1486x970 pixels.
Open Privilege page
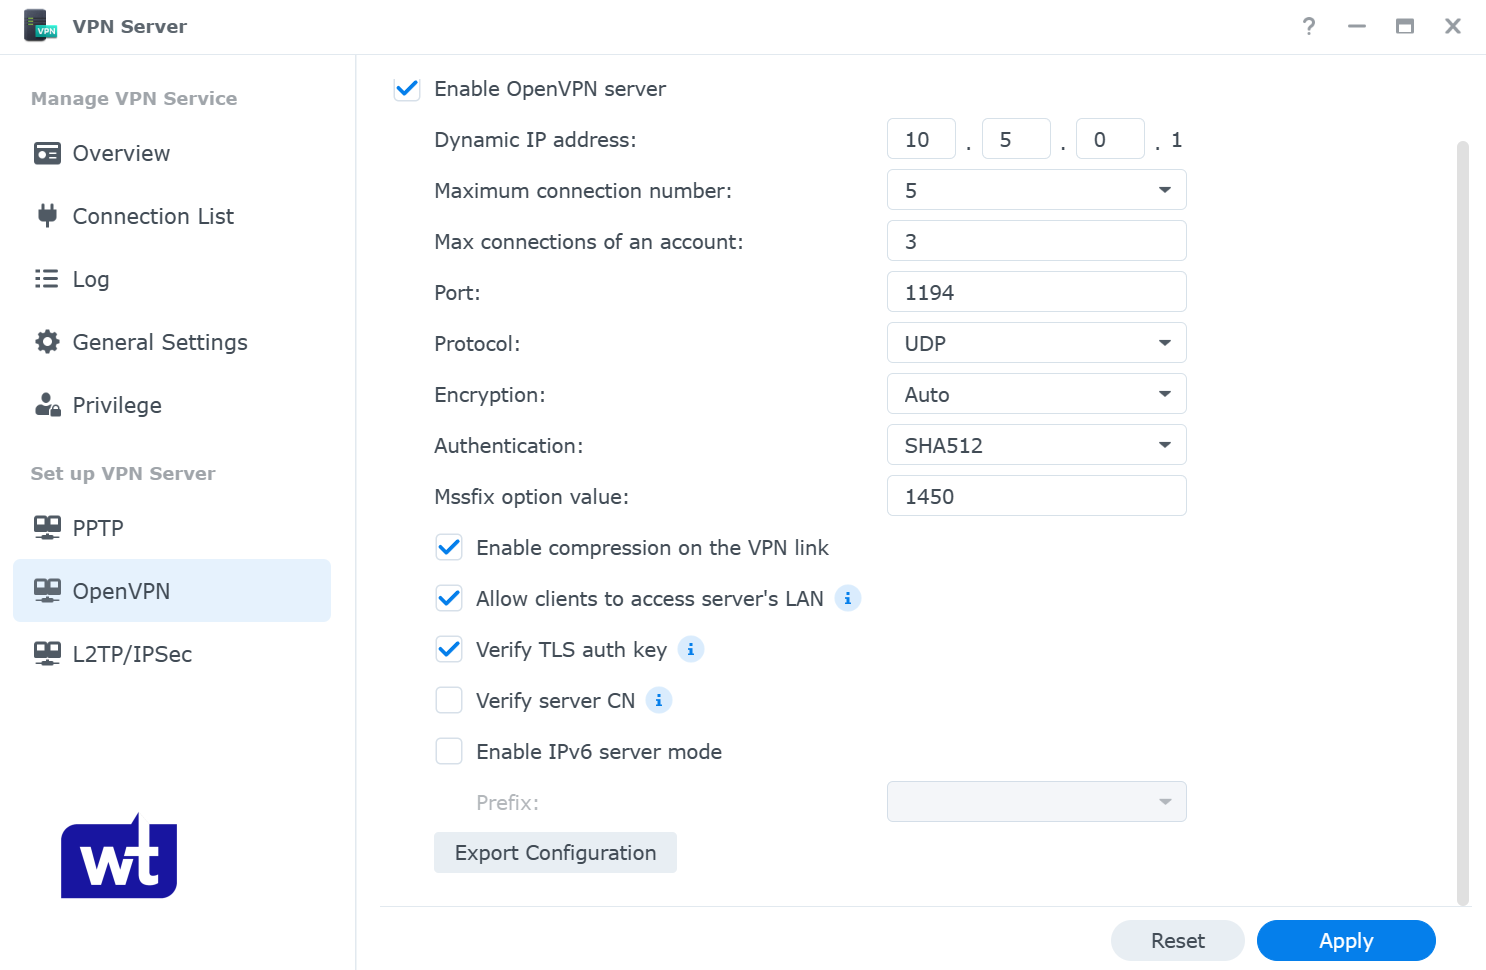pyautogui.click(x=172, y=405)
